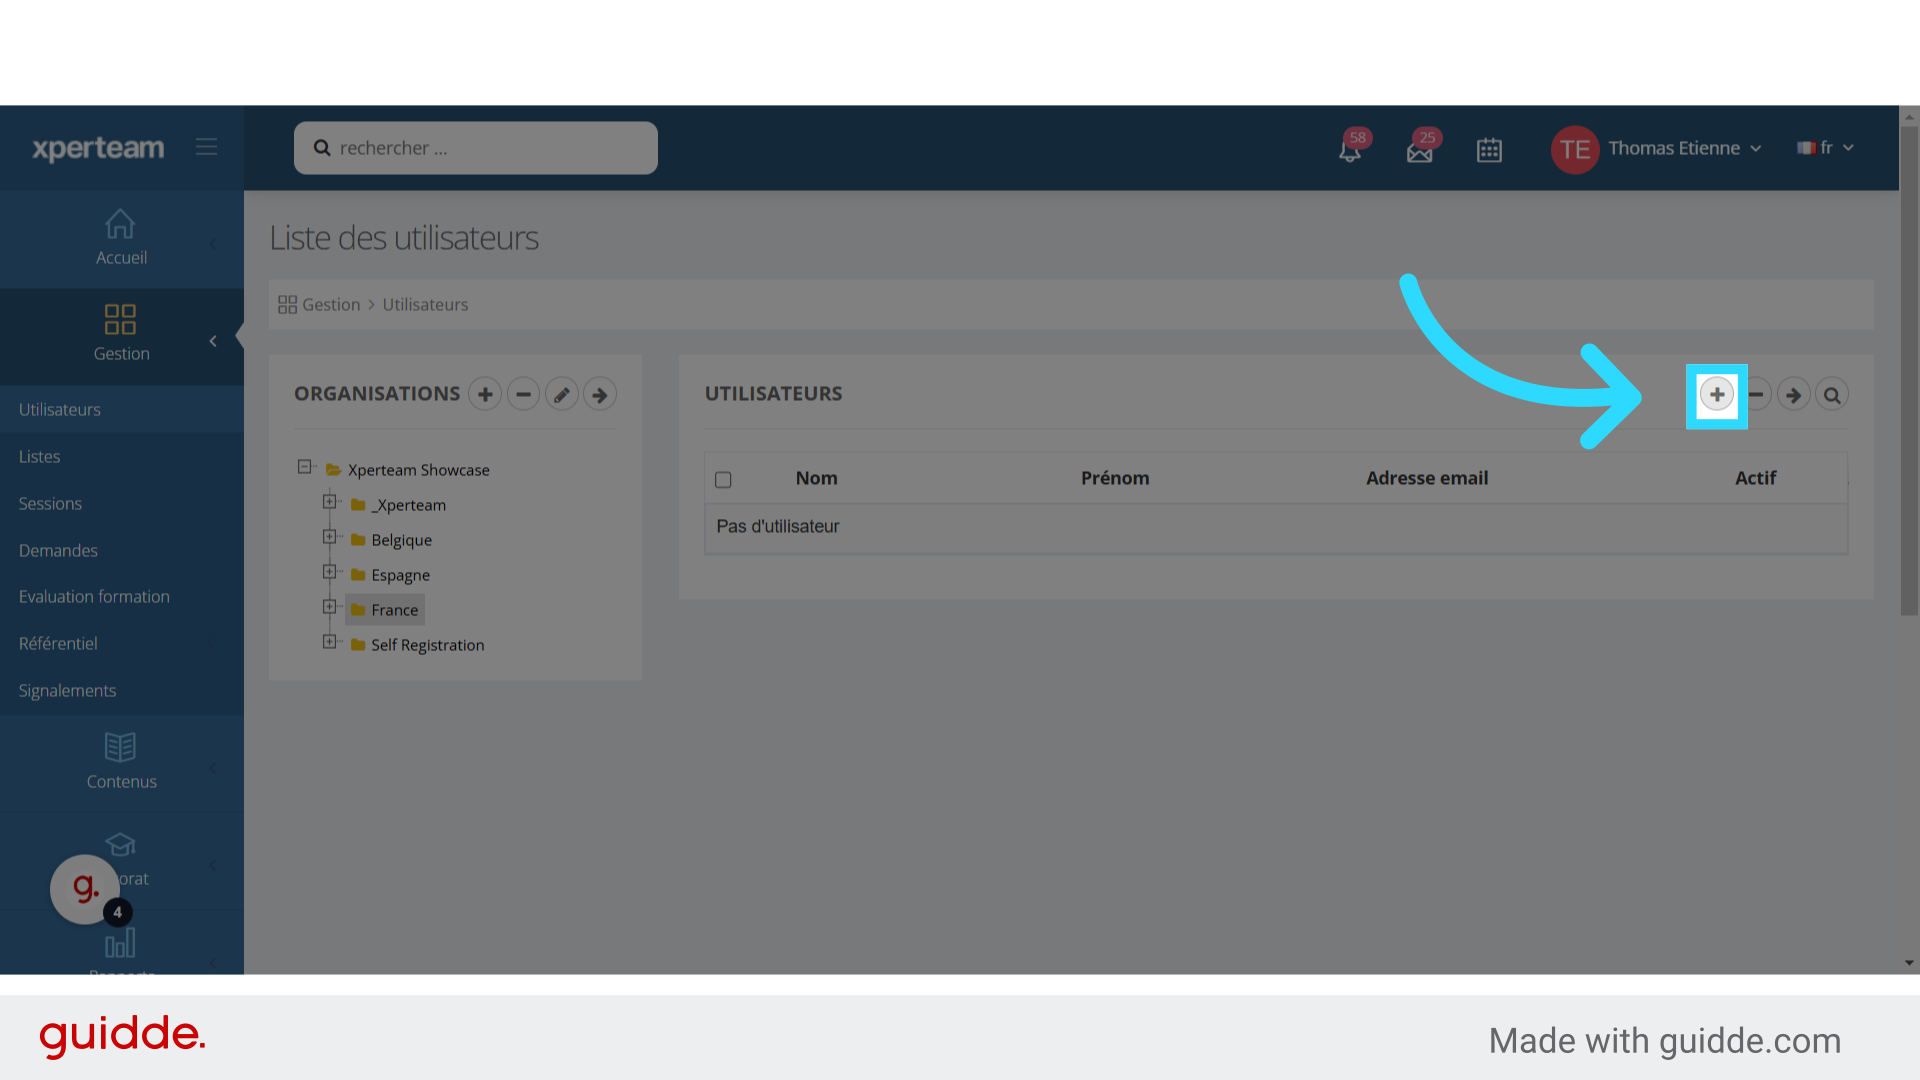Click the remove organisation minus icon
Screen dimensions: 1920x1080
[523, 395]
